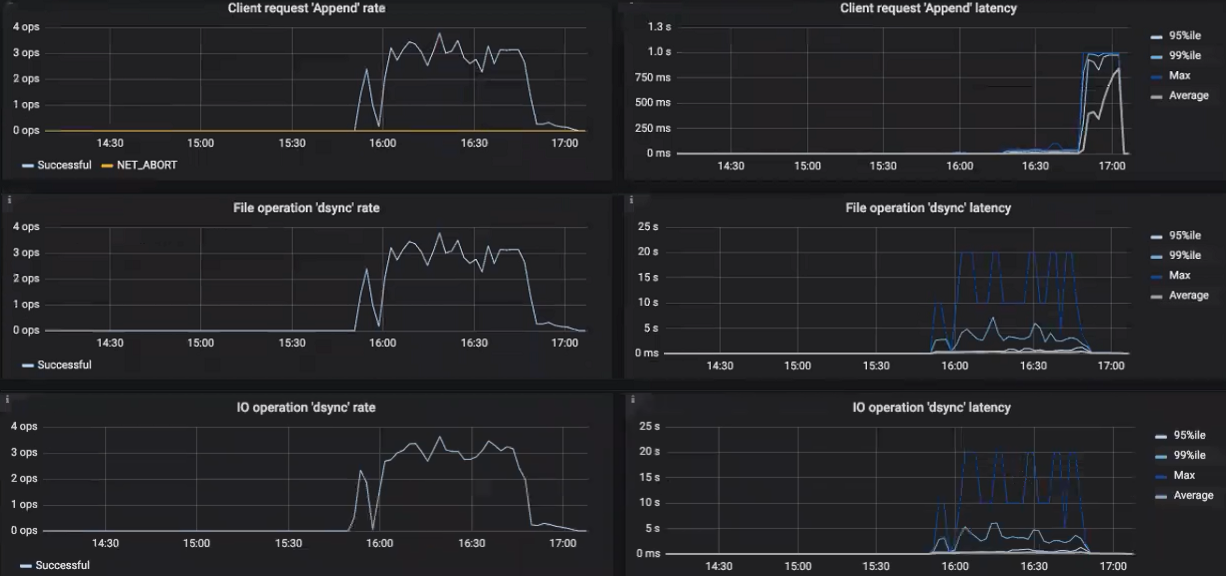1226x576 pixels.
Task: Toggle Successful series in Append rate legend
Action: (64, 165)
